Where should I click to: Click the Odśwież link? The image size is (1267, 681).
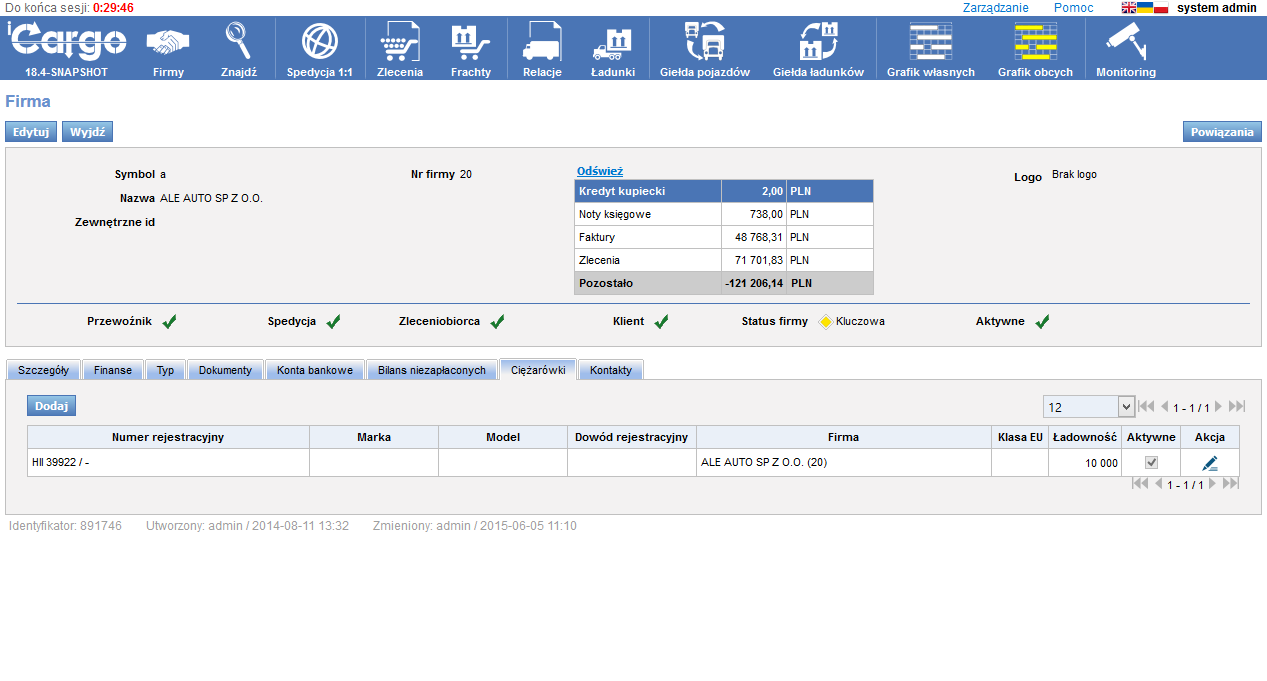(599, 171)
